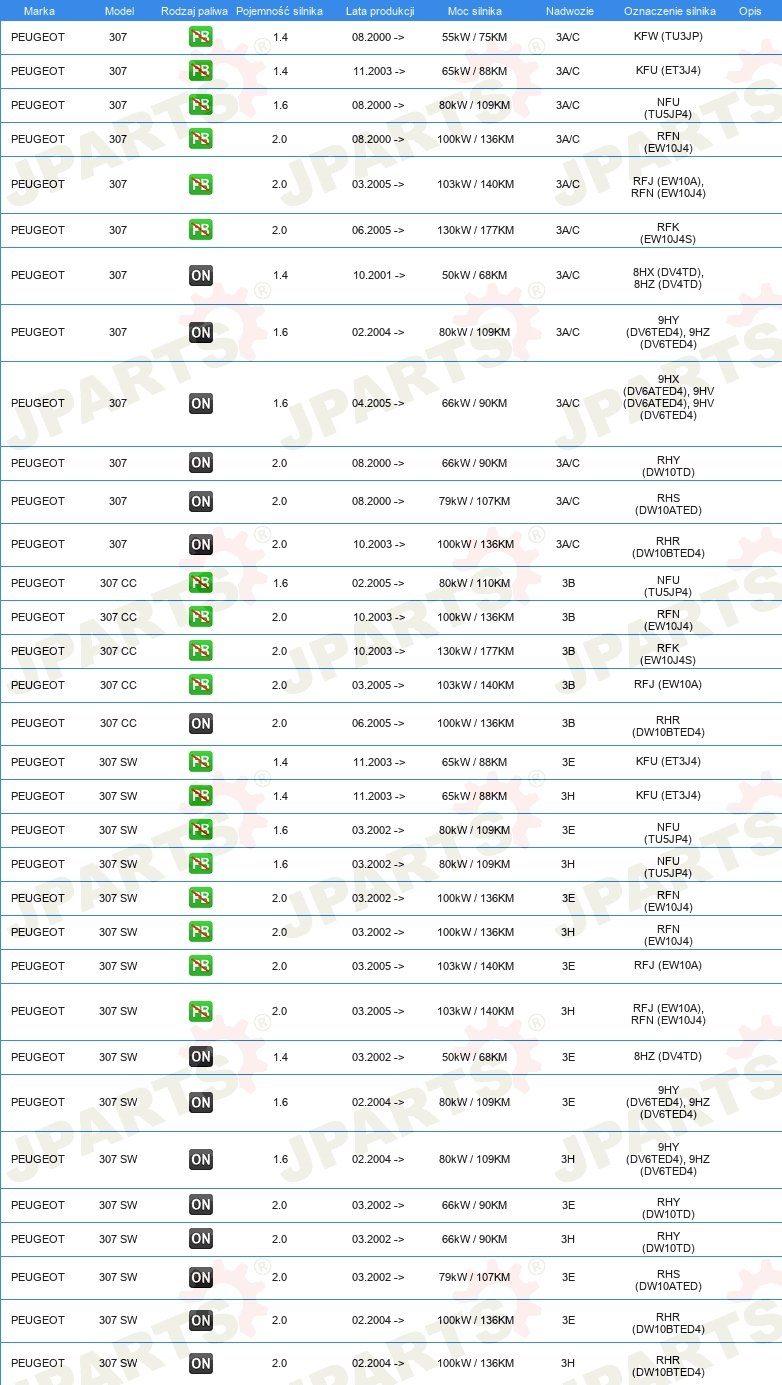This screenshot has height=1385, width=782.
Task: Click the Opis column header
Action: pyautogui.click(x=750, y=11)
